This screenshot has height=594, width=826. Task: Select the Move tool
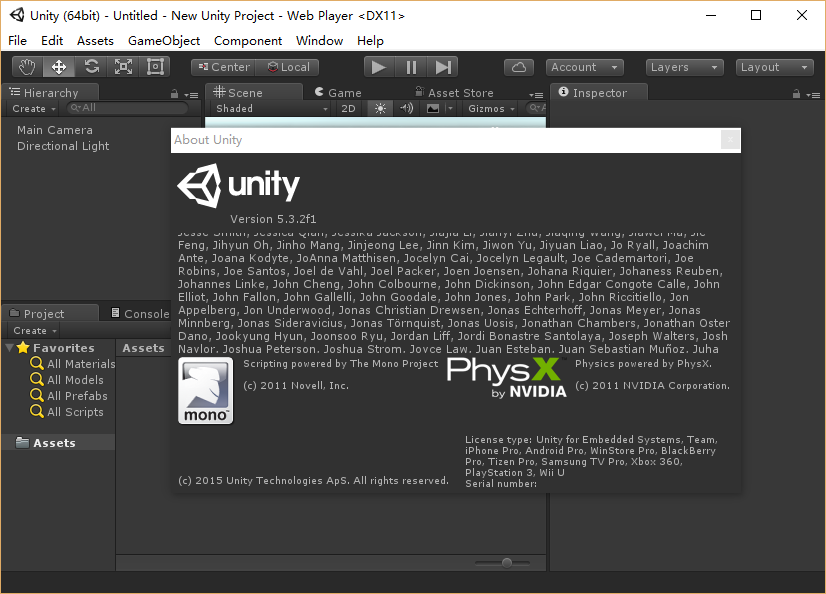click(59, 67)
